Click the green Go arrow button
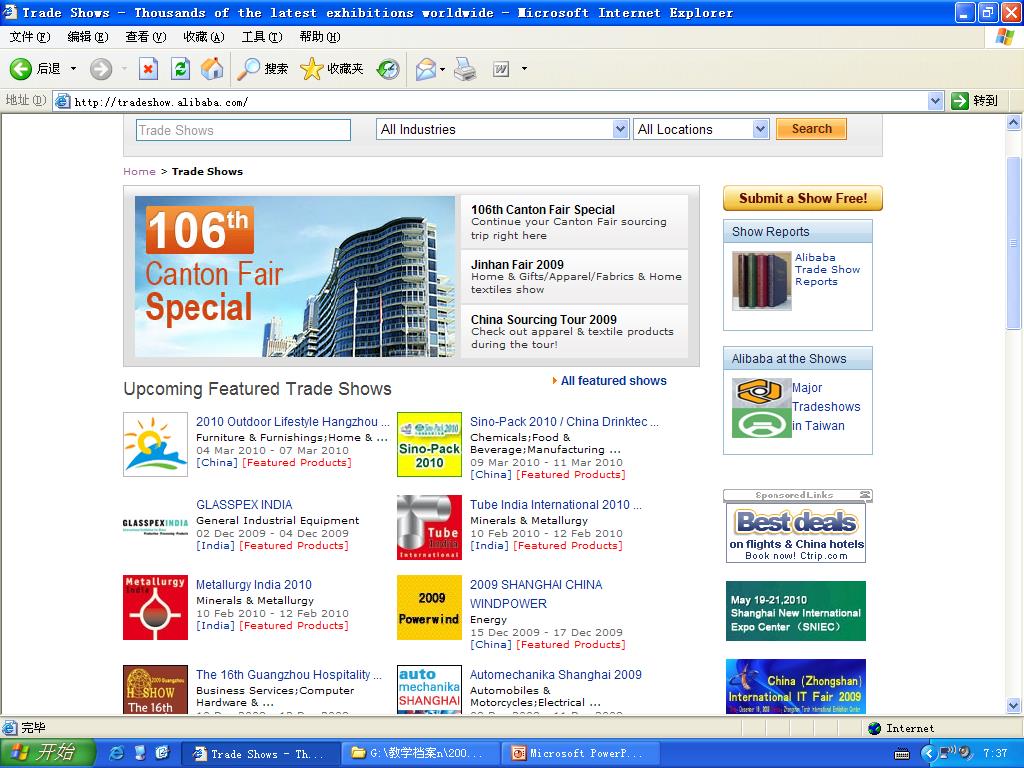Viewport: 1024px width, 768px height. (960, 101)
